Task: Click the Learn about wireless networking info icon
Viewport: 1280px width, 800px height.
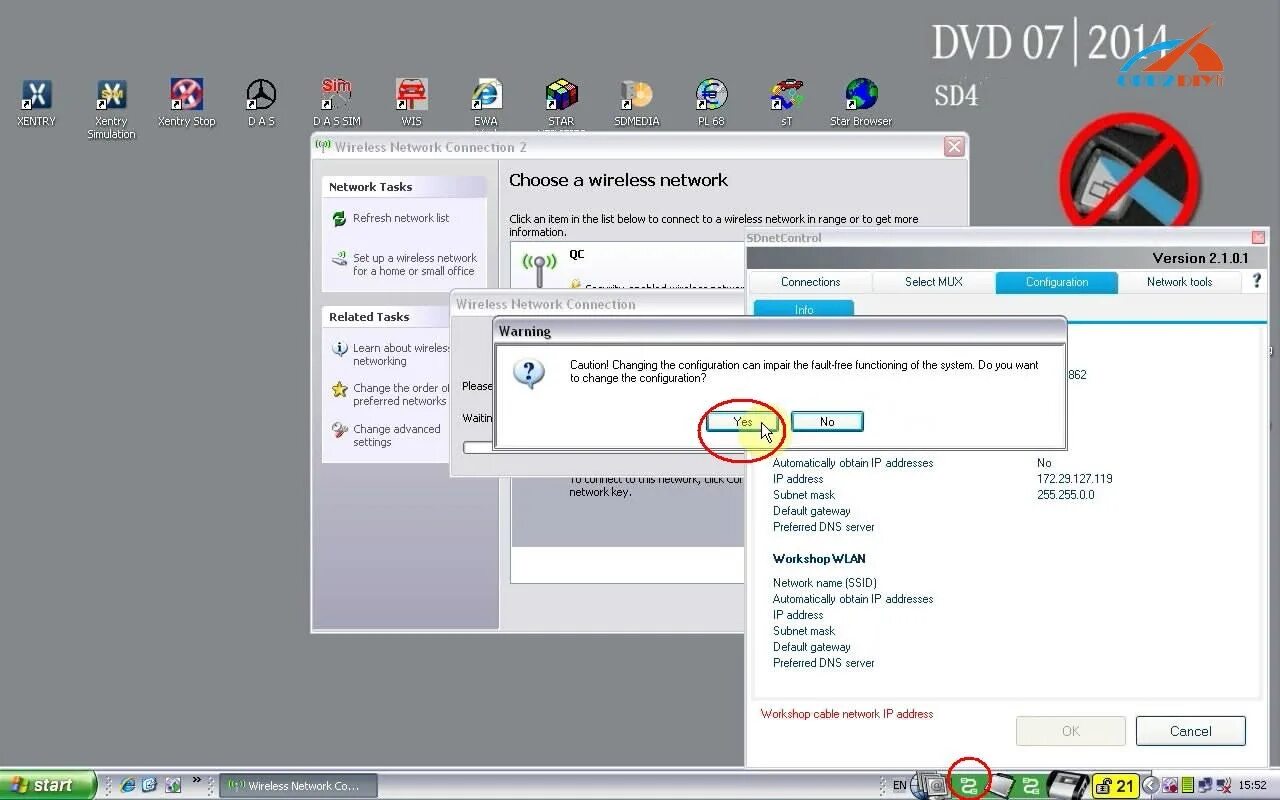Action: pyautogui.click(x=339, y=349)
